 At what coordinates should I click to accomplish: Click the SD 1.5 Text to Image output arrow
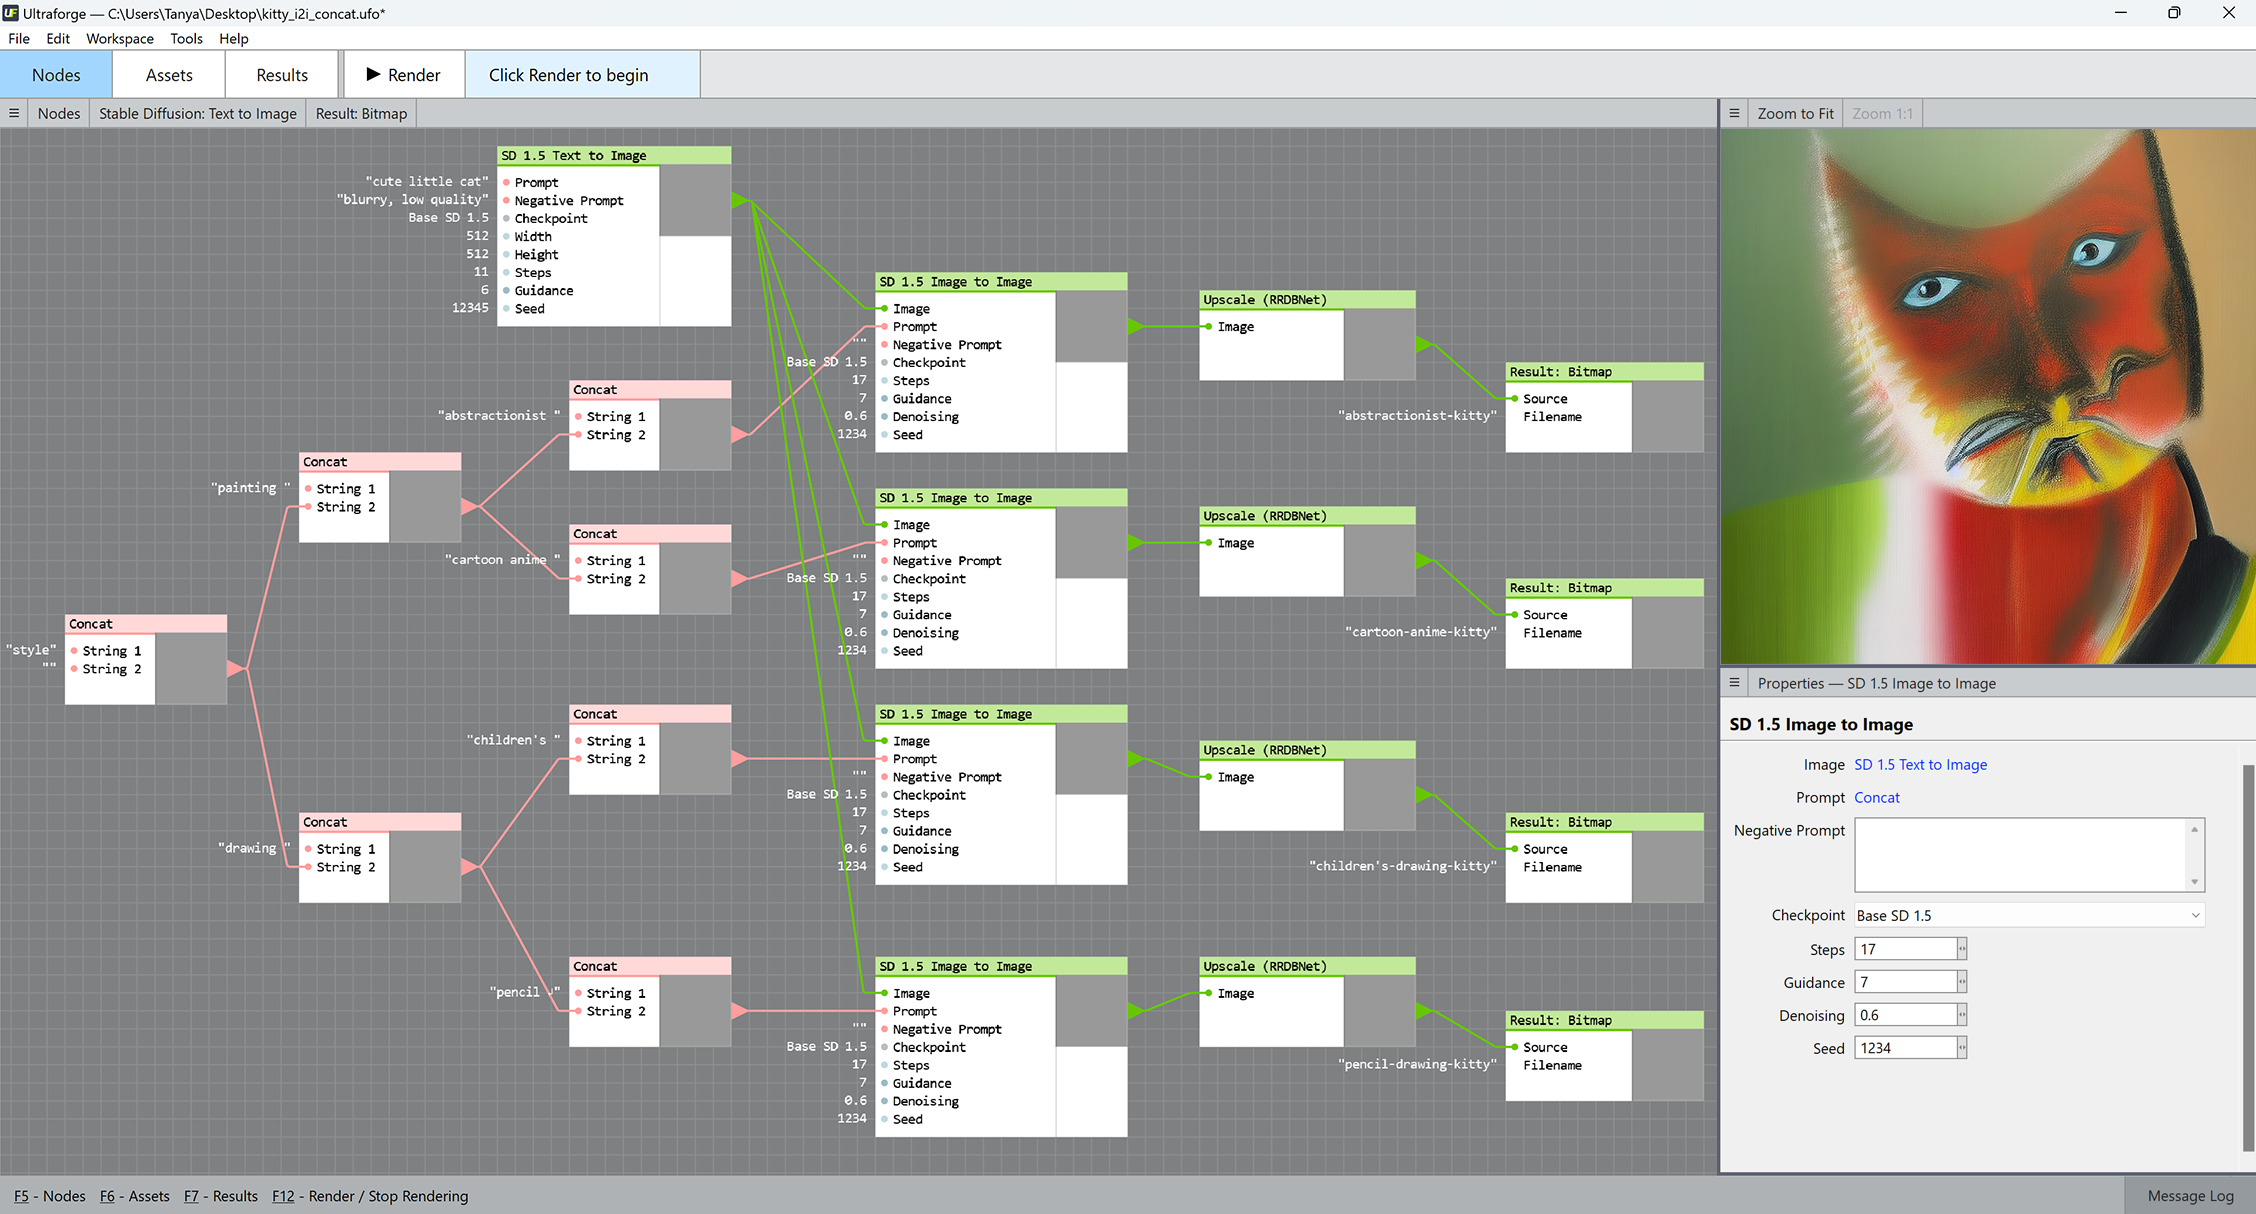[x=739, y=200]
